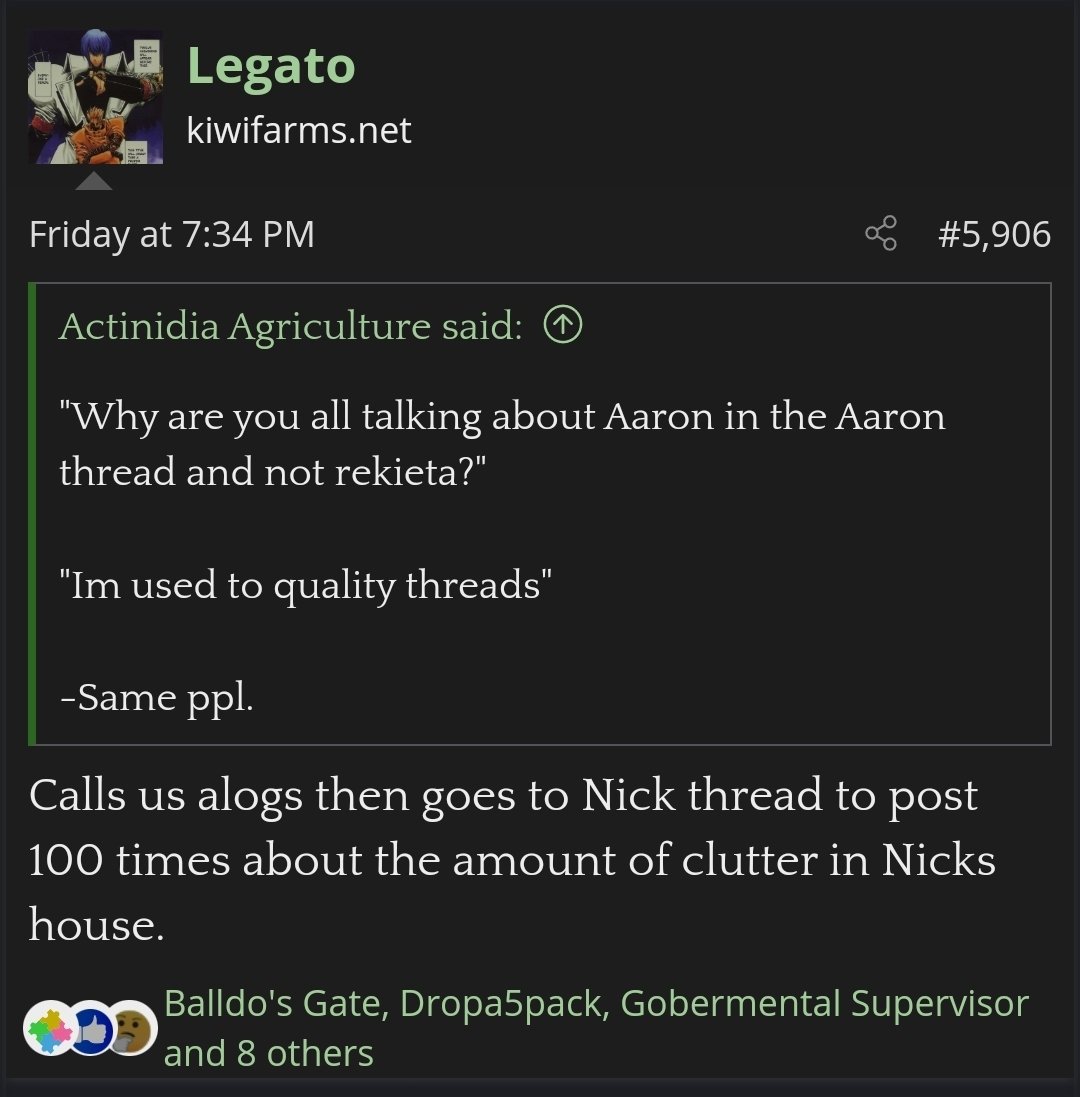Open Legato's avatar image
Image resolution: width=1080 pixels, height=1097 pixels.
pos(95,97)
